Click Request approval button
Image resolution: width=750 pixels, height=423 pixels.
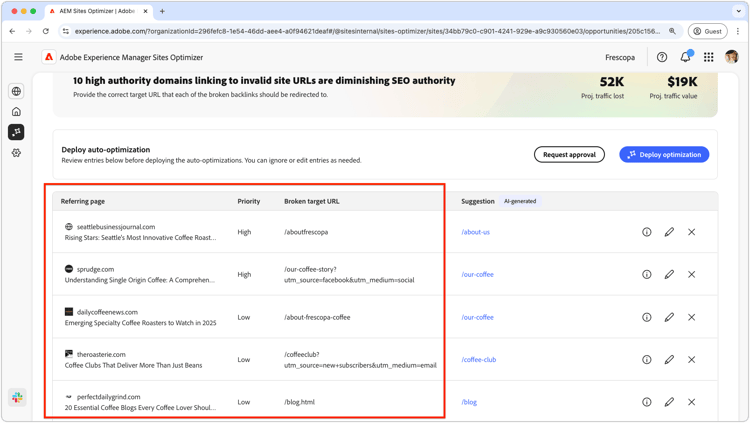569,155
